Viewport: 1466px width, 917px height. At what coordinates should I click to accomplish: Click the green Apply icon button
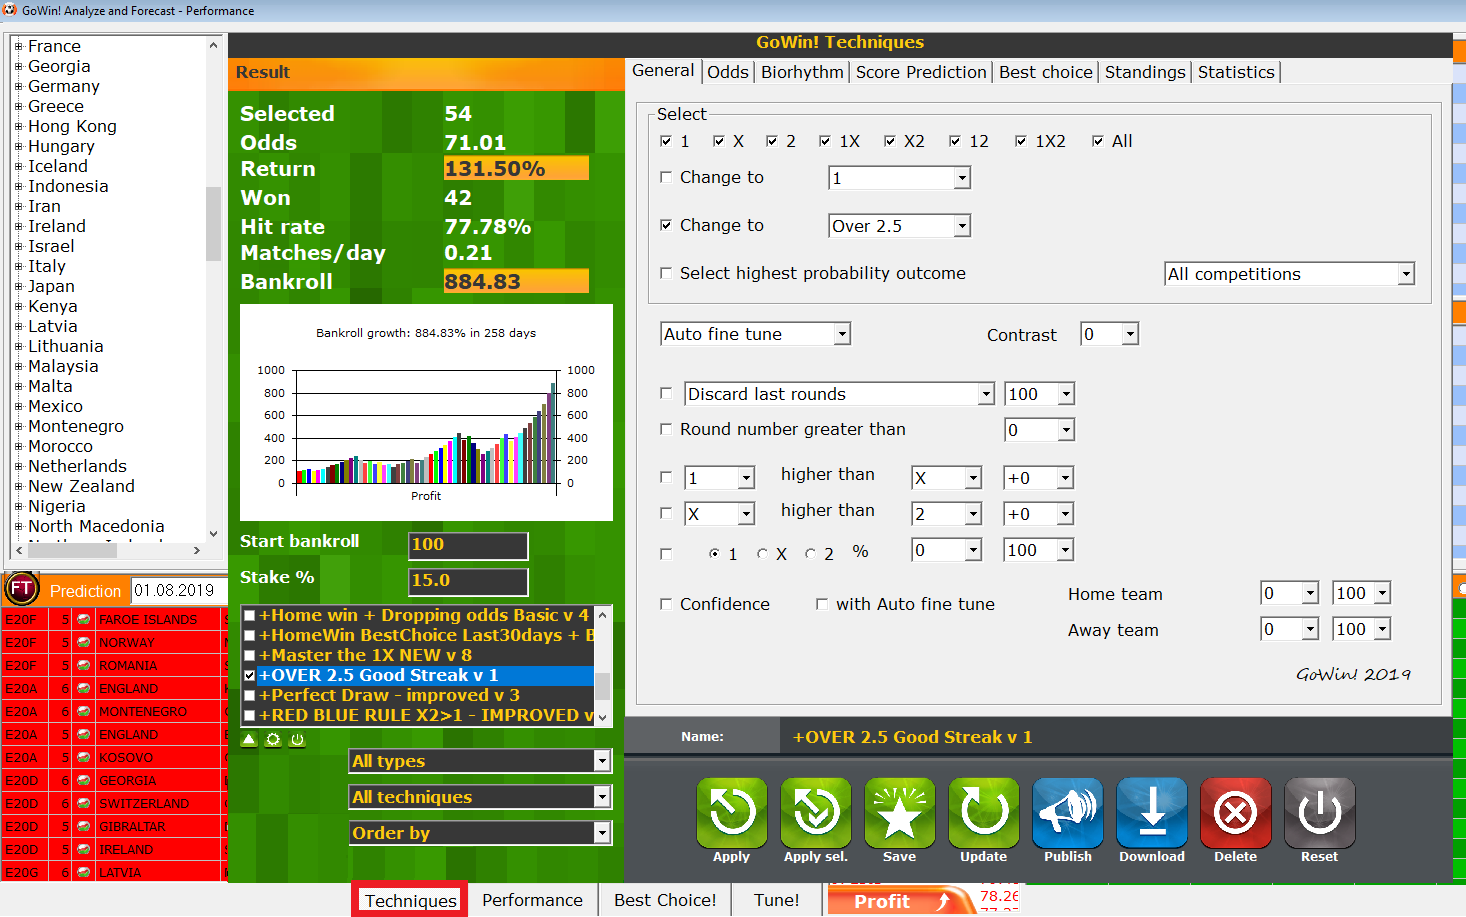pos(732,813)
